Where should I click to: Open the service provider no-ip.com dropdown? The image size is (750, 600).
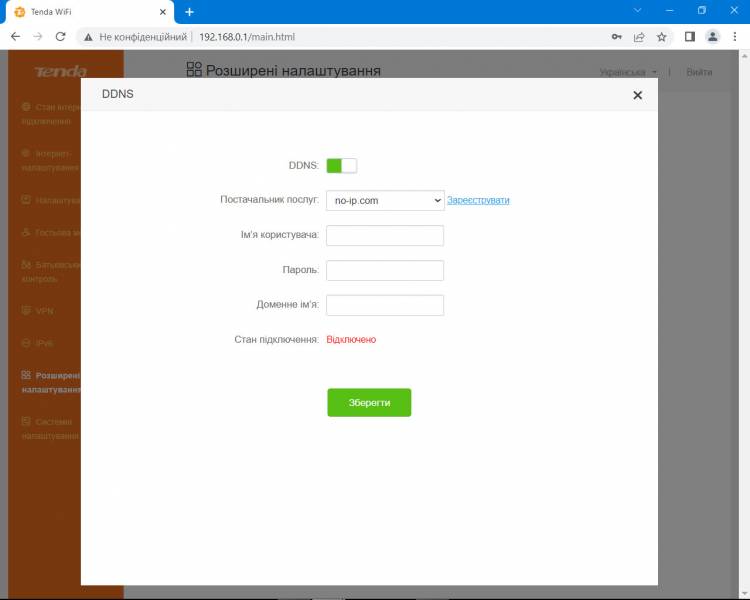point(385,200)
